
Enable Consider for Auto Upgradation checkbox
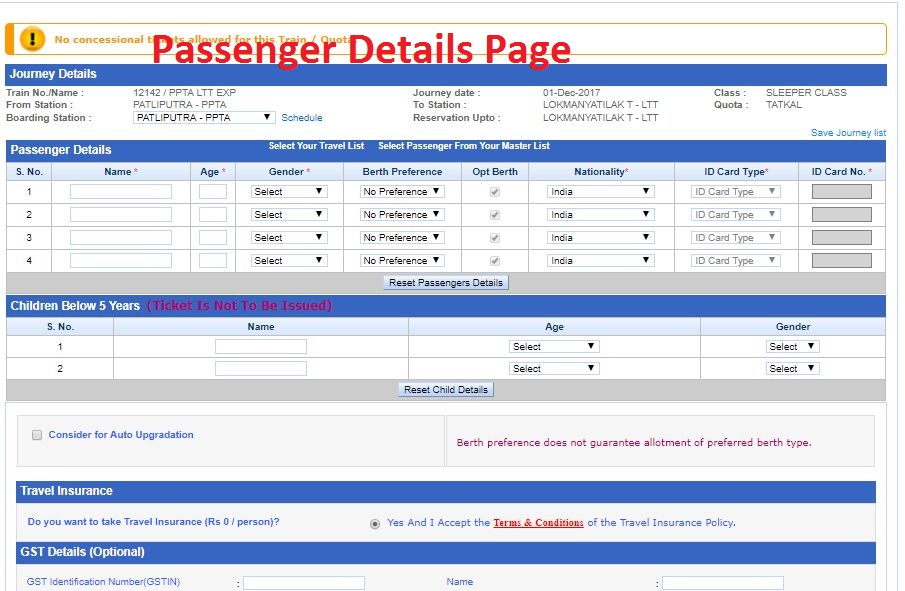point(37,435)
